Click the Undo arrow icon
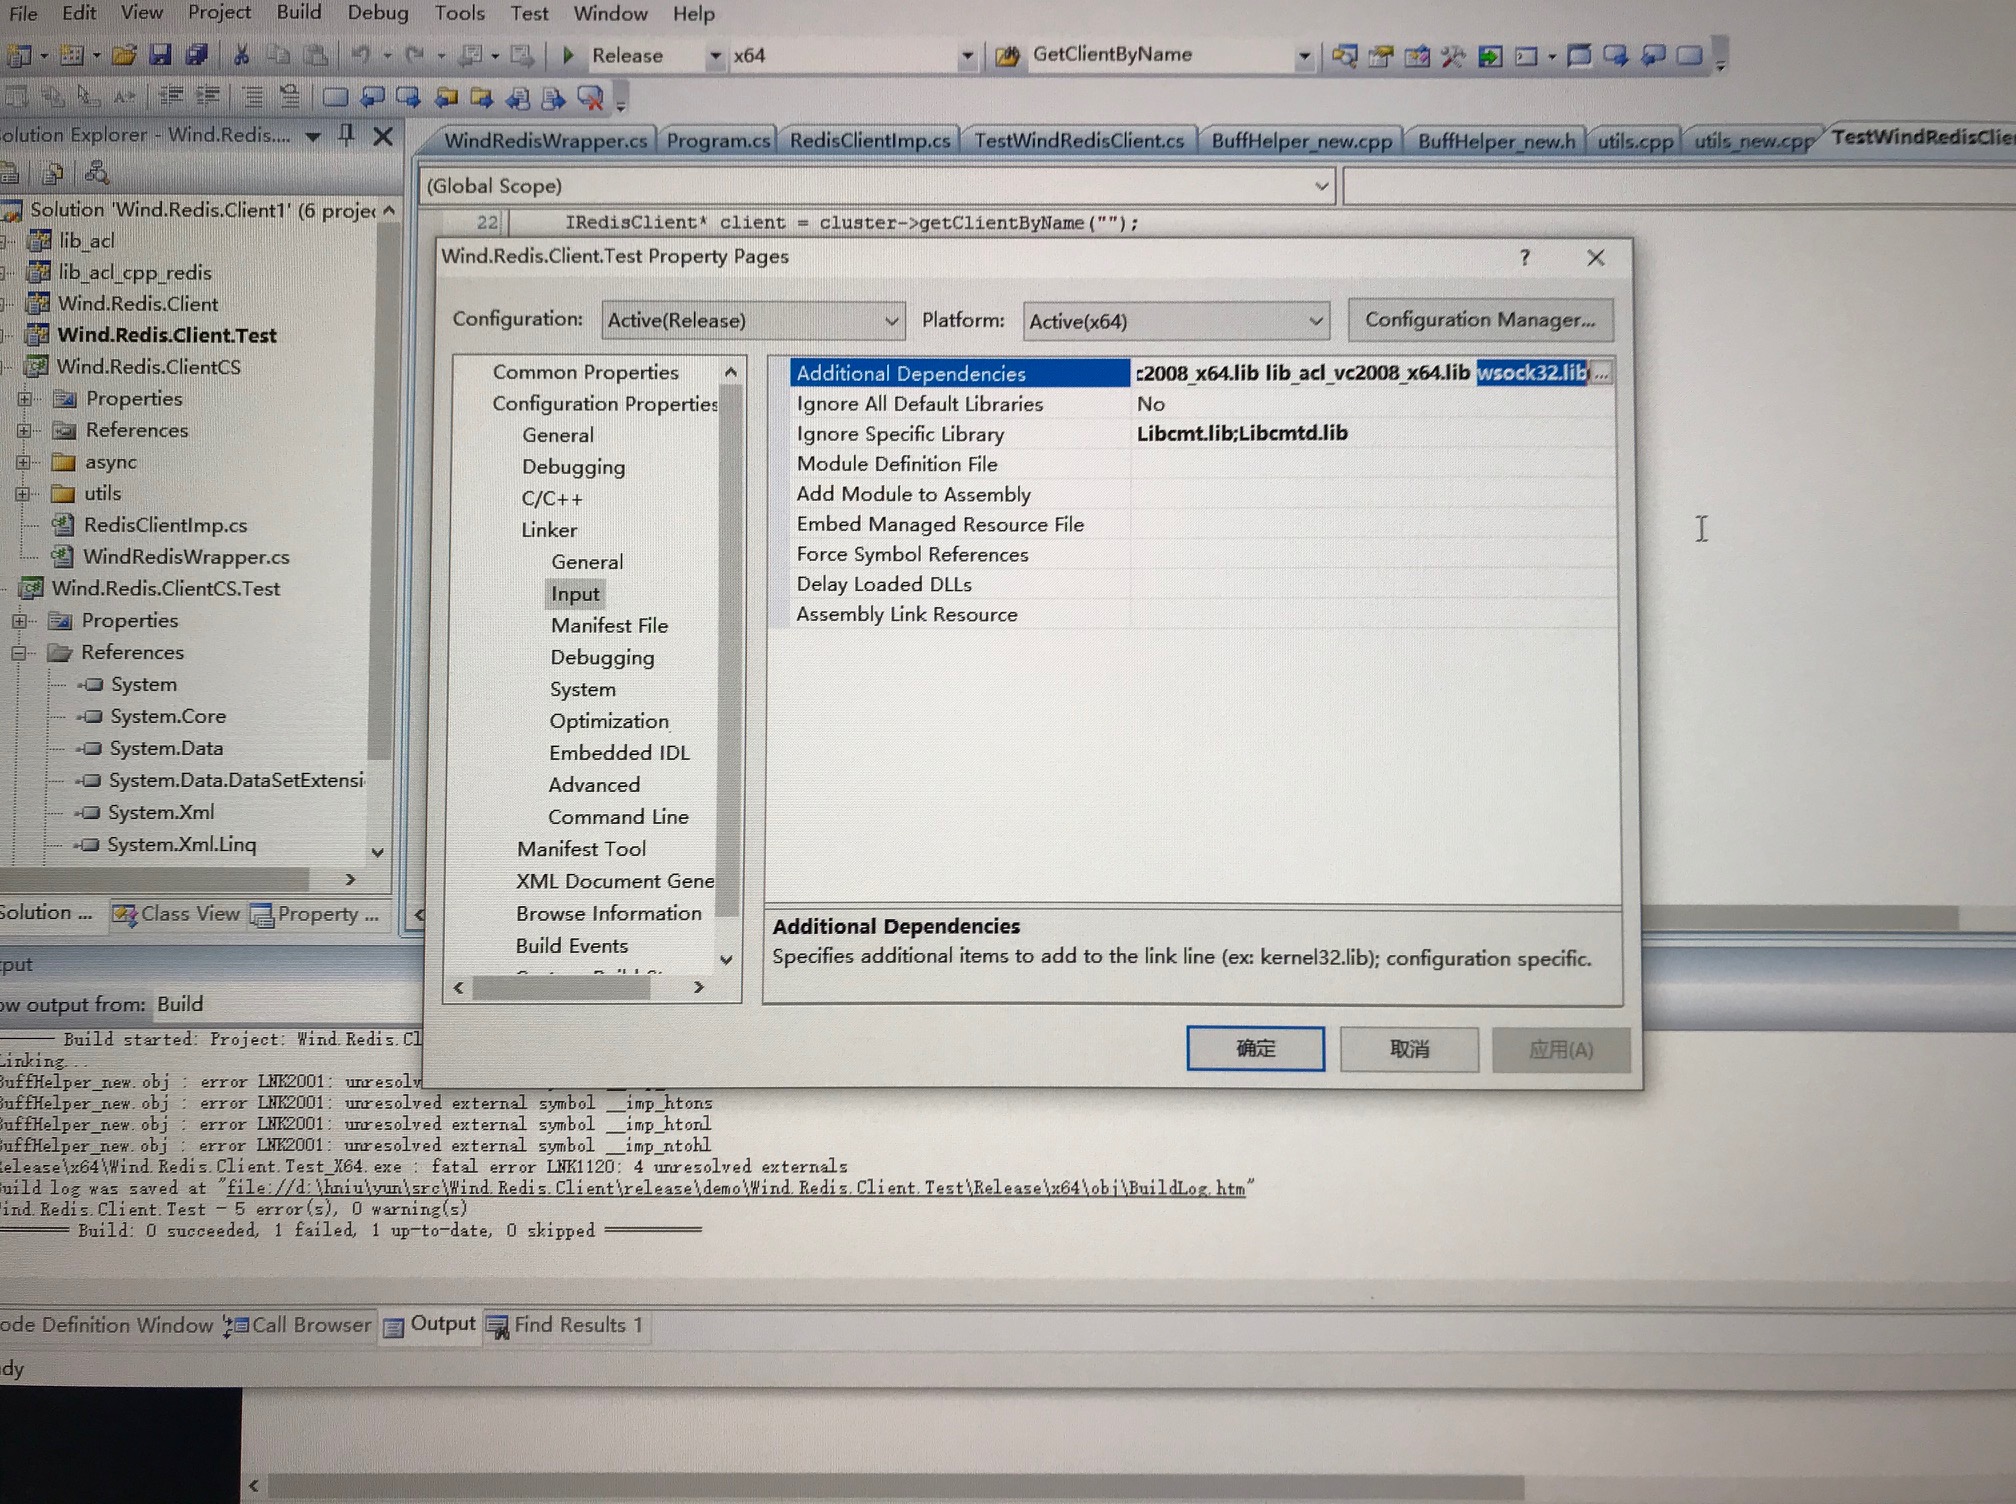The image size is (2016, 1504). click(361, 55)
